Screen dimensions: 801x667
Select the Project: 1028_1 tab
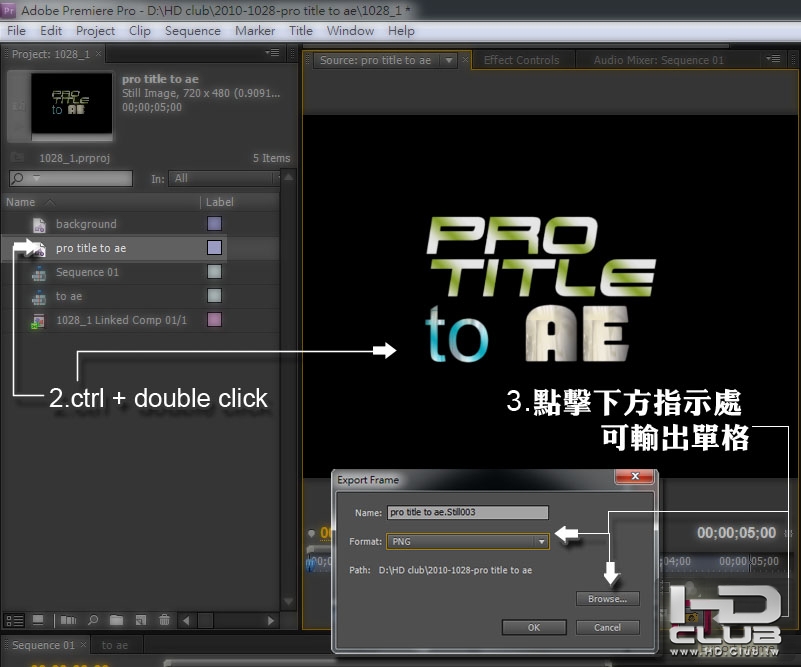[x=51, y=54]
